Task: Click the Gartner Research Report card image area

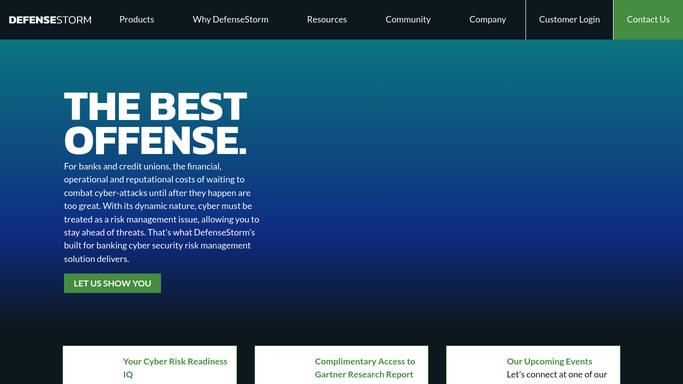Action: [x=284, y=366]
